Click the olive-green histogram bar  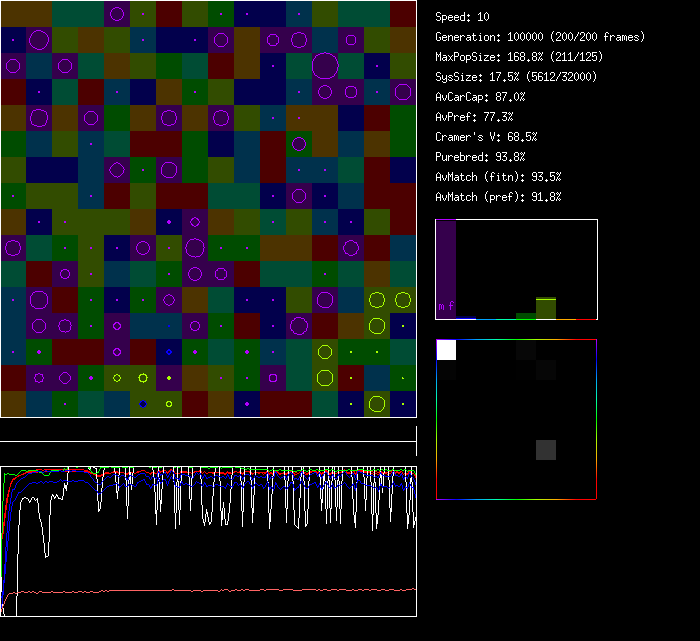545,308
